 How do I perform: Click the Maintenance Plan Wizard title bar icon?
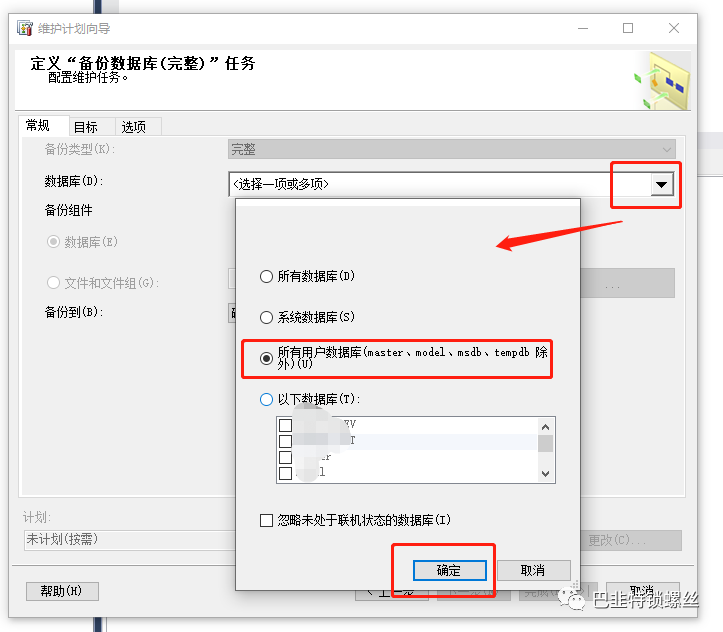click(x=24, y=28)
